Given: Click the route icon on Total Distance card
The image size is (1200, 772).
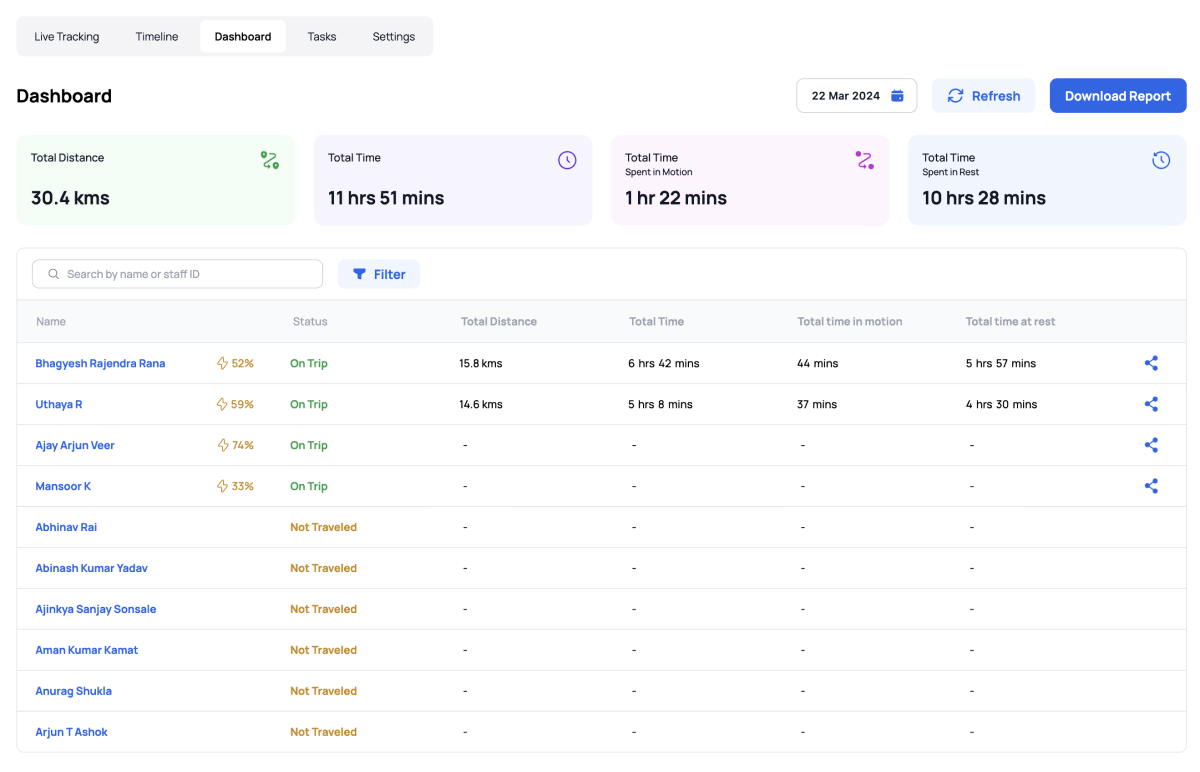Looking at the screenshot, I should [x=270, y=160].
